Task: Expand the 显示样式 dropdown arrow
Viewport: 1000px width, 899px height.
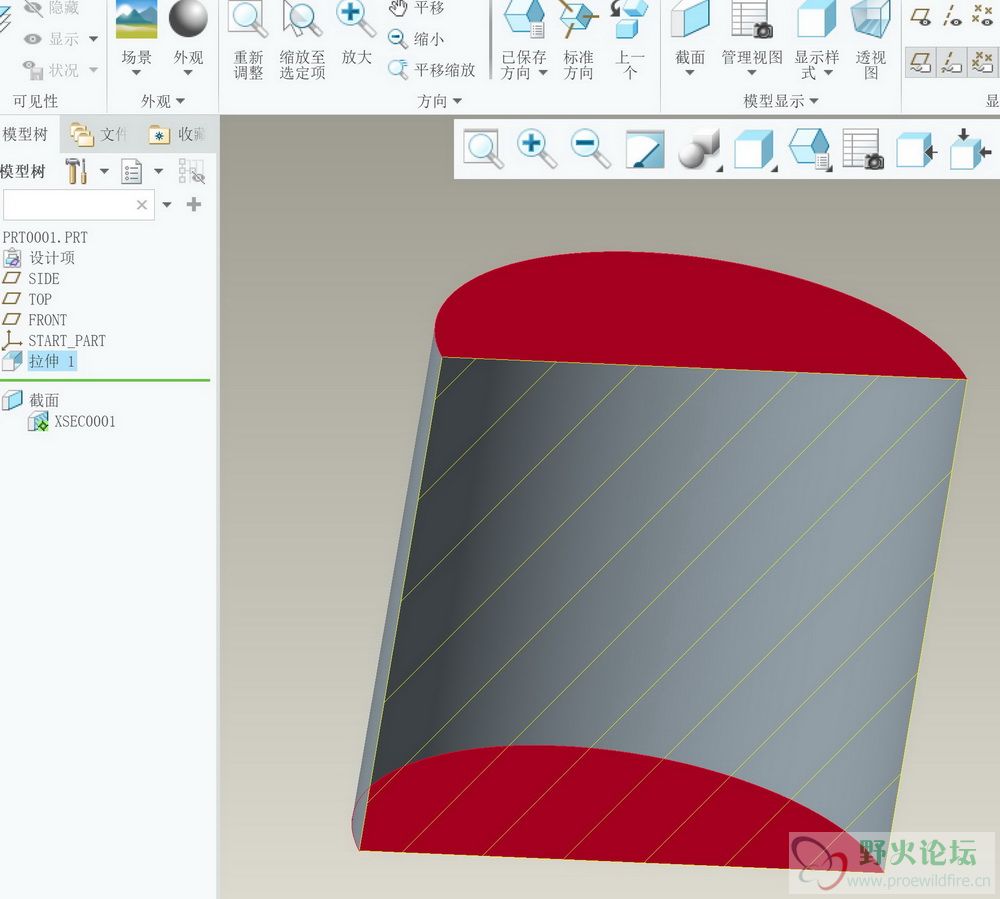Action: [x=828, y=73]
